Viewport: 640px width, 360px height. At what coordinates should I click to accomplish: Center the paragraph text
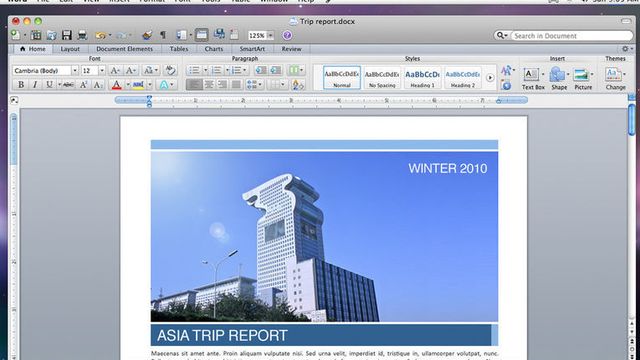(x=208, y=84)
